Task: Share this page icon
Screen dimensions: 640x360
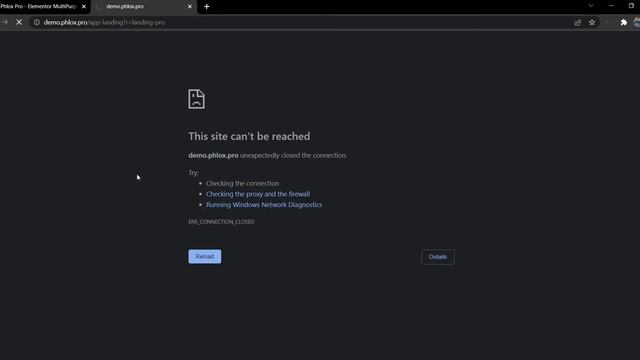Action: (578, 22)
